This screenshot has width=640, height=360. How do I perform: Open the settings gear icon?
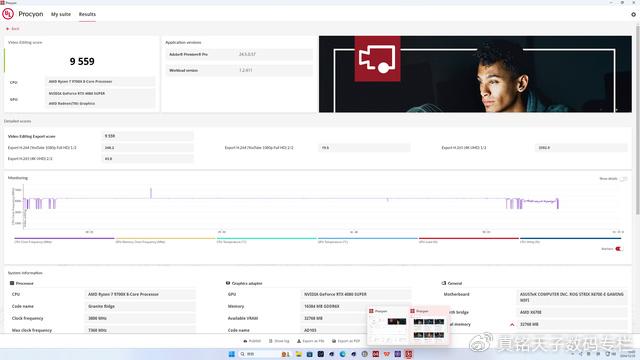[x=633, y=14]
